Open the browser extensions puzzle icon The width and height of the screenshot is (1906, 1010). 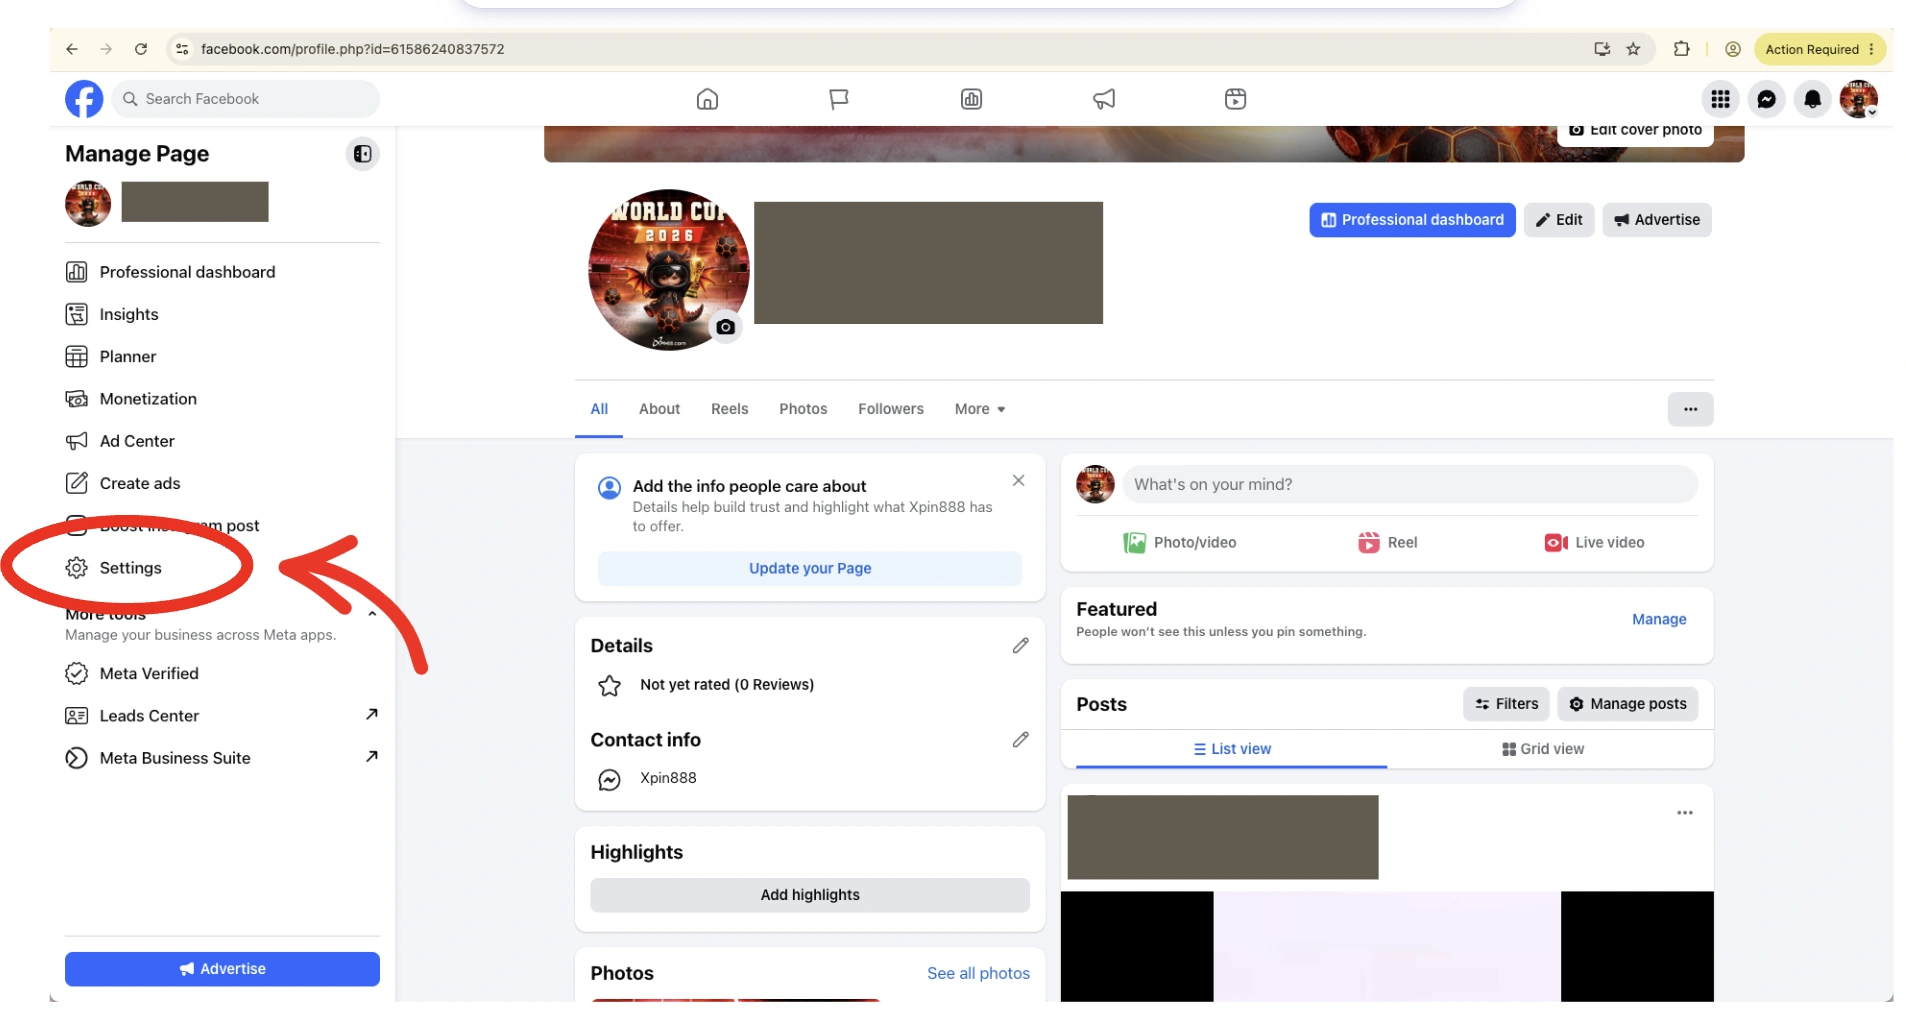click(1681, 49)
